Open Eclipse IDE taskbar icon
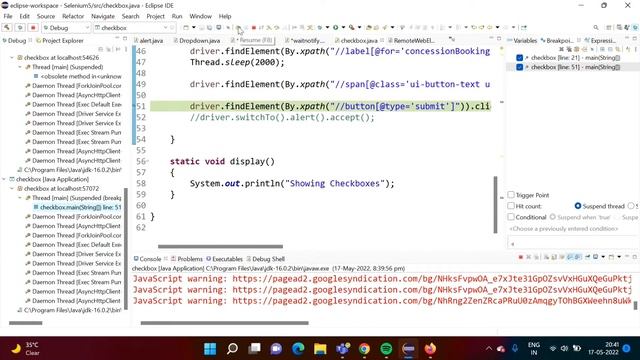Image resolution: width=640 pixels, height=360 pixels. 408,349
